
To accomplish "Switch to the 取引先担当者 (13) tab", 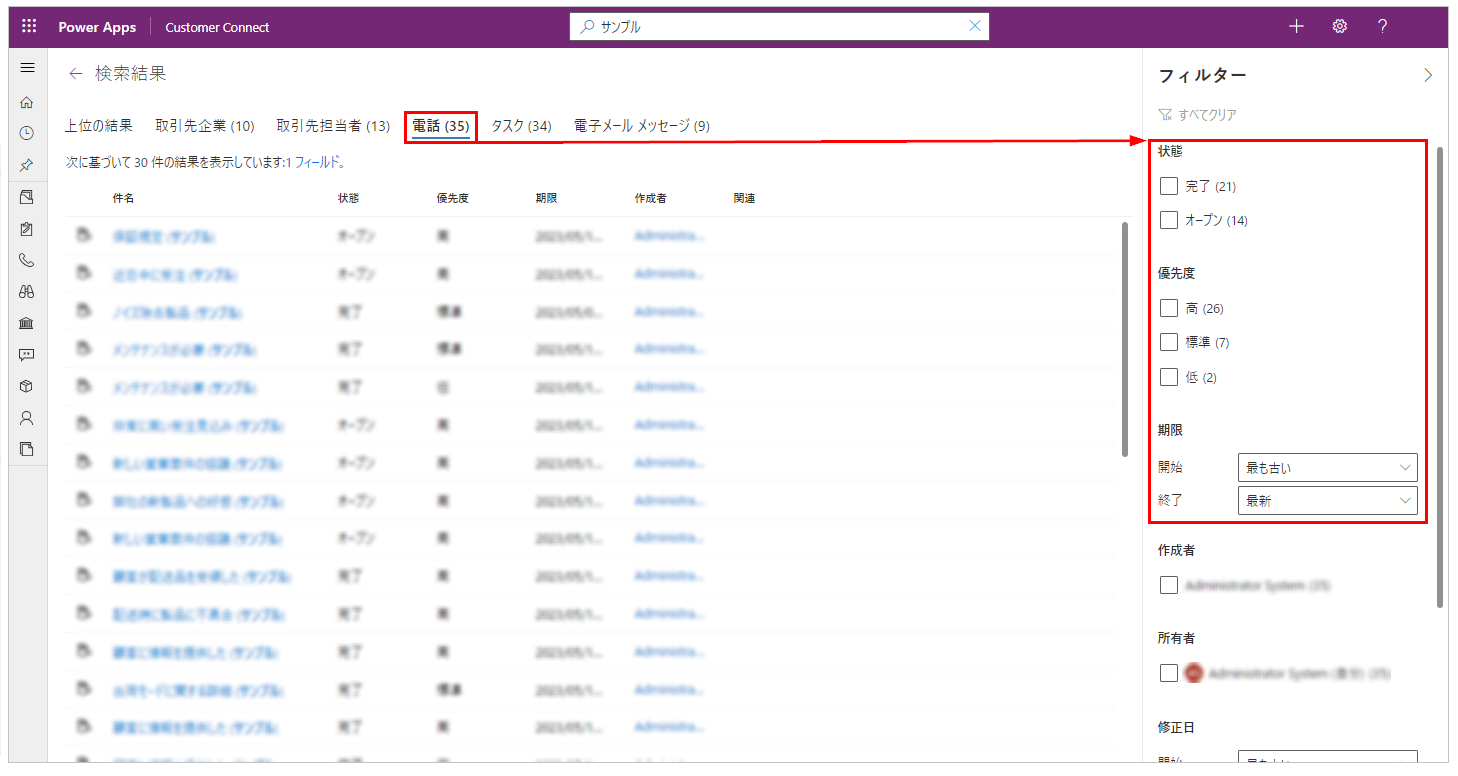I will (x=333, y=126).
